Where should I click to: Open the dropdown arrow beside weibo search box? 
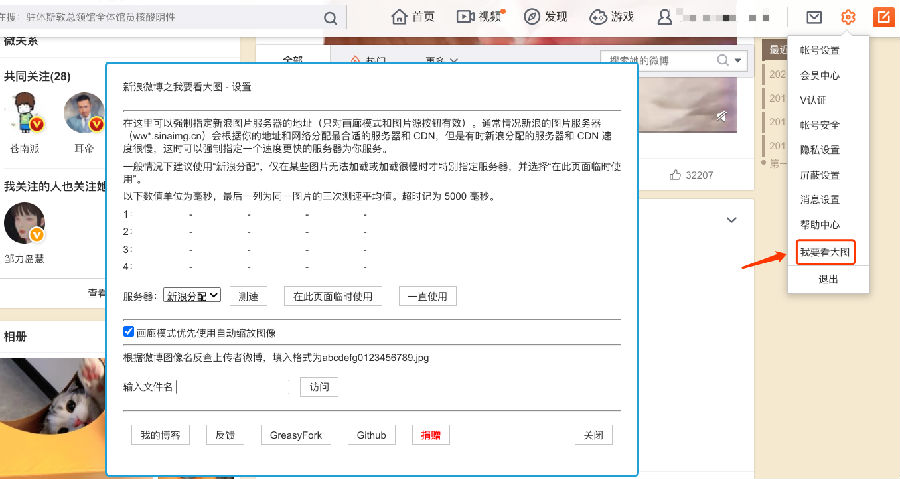739,61
